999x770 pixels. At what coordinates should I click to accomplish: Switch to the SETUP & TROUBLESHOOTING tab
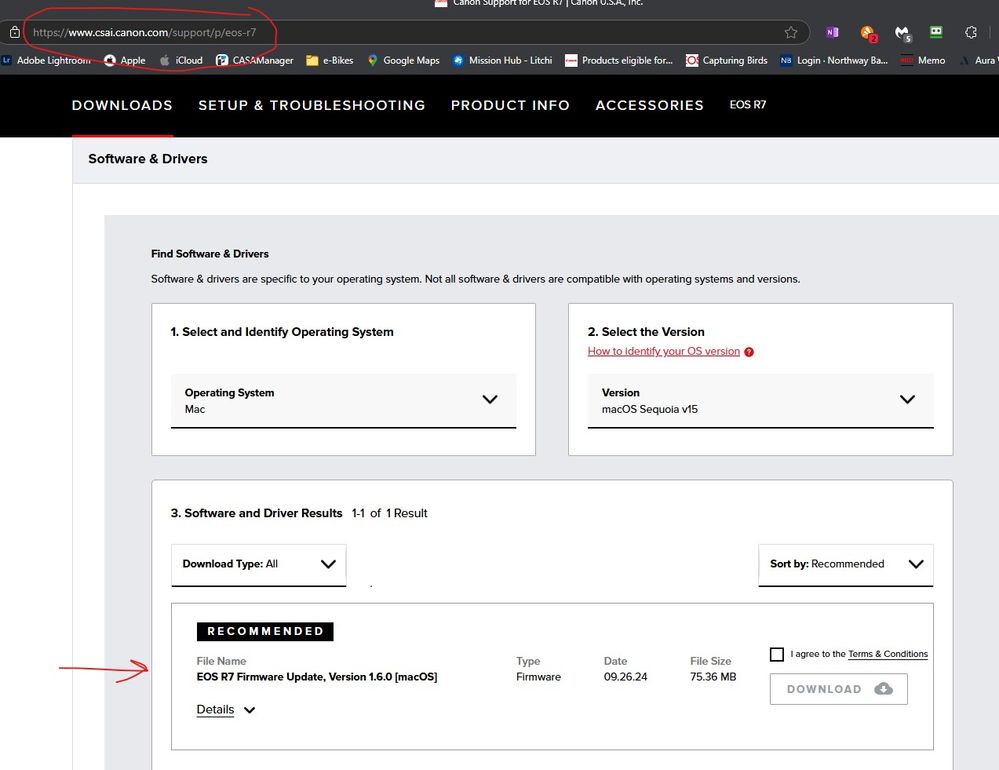[311, 105]
